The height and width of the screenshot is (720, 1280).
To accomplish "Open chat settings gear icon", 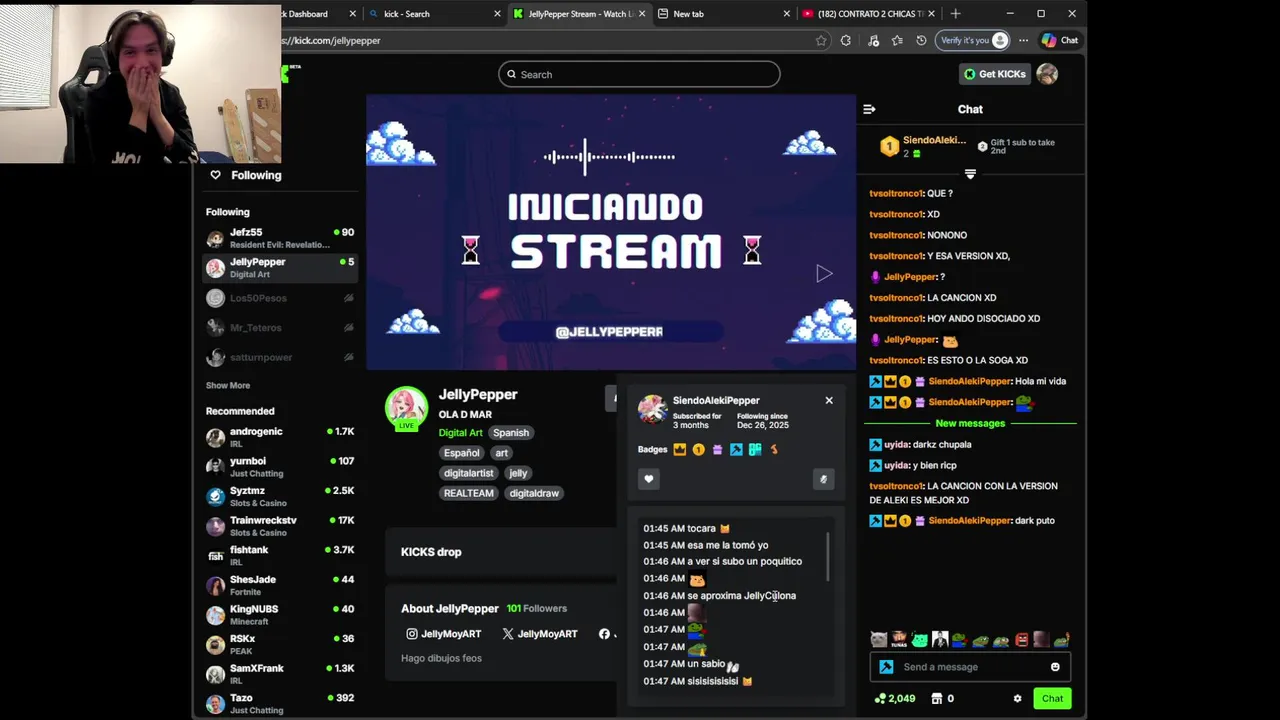I will pyautogui.click(x=1018, y=699).
